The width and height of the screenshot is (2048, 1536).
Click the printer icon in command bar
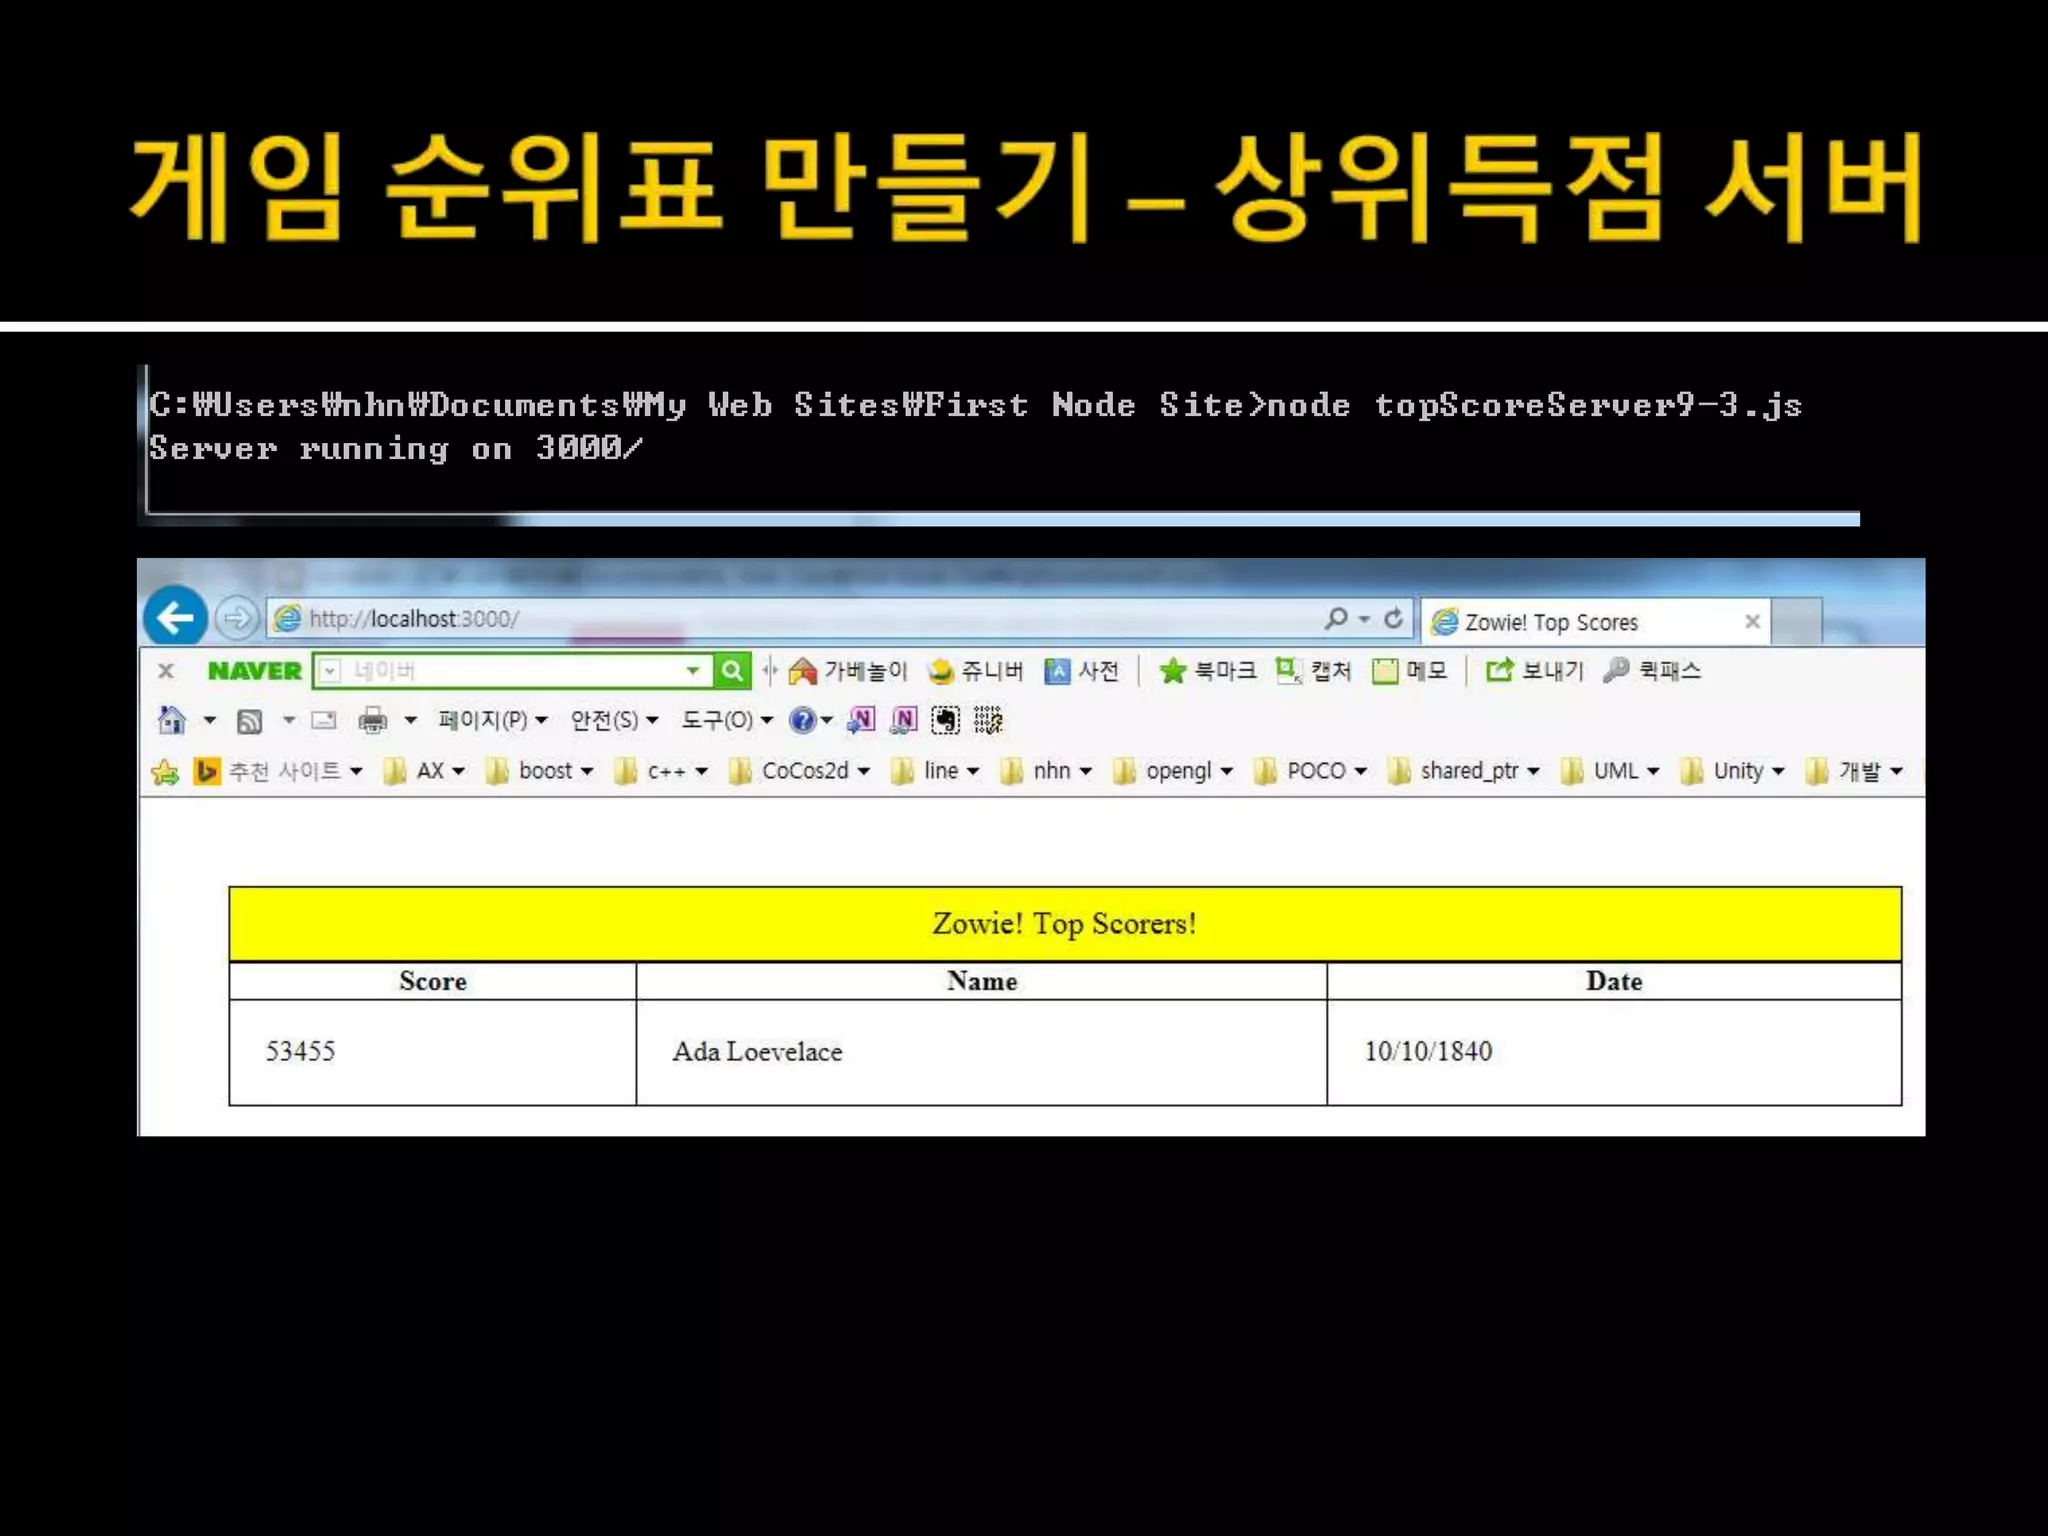(x=373, y=720)
